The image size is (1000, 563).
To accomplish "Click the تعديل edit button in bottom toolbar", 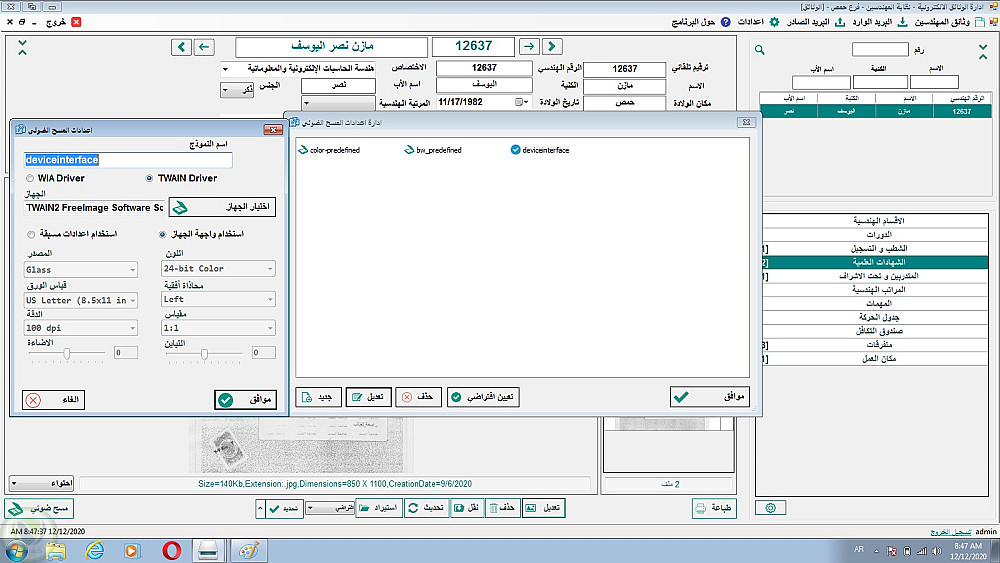I will (543, 508).
